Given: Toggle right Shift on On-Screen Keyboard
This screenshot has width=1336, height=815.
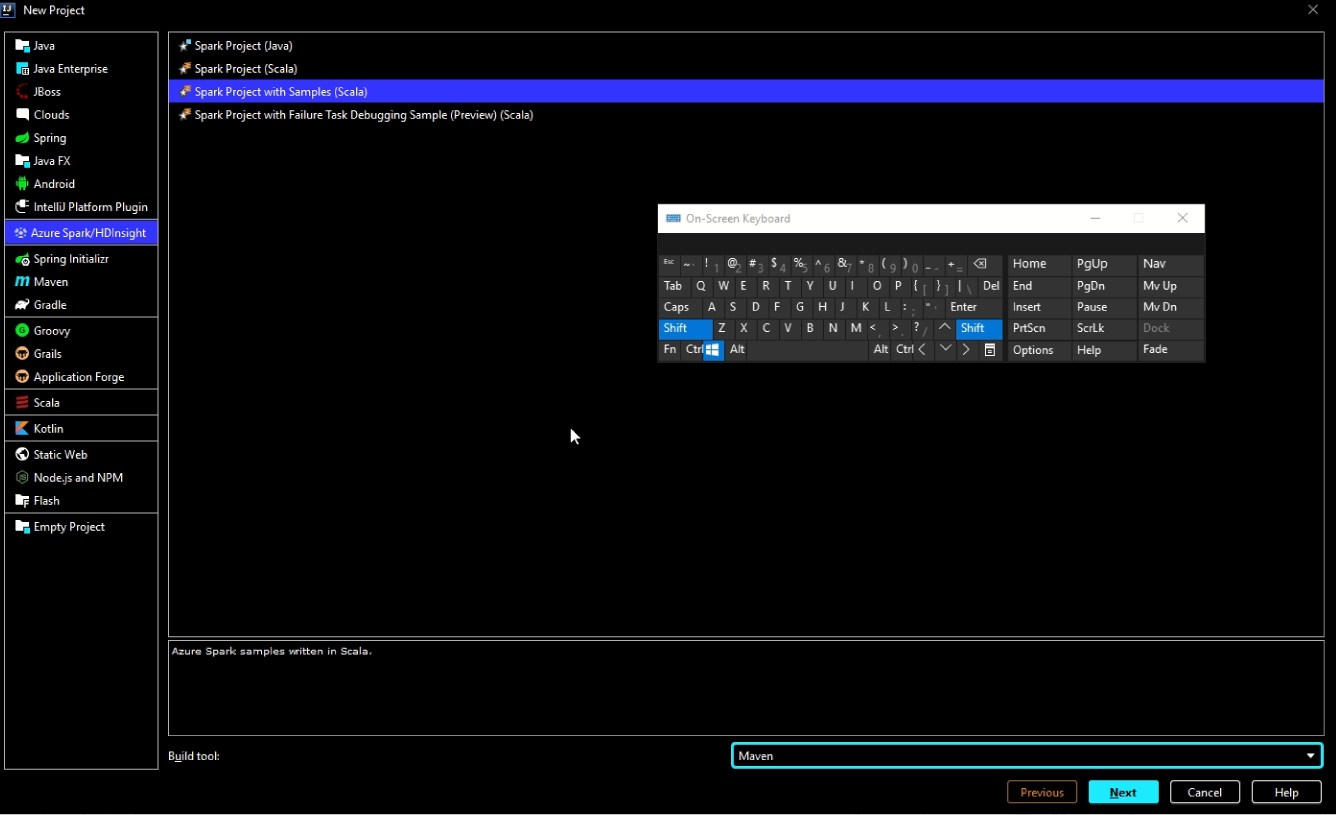Looking at the screenshot, I should pyautogui.click(x=979, y=329).
